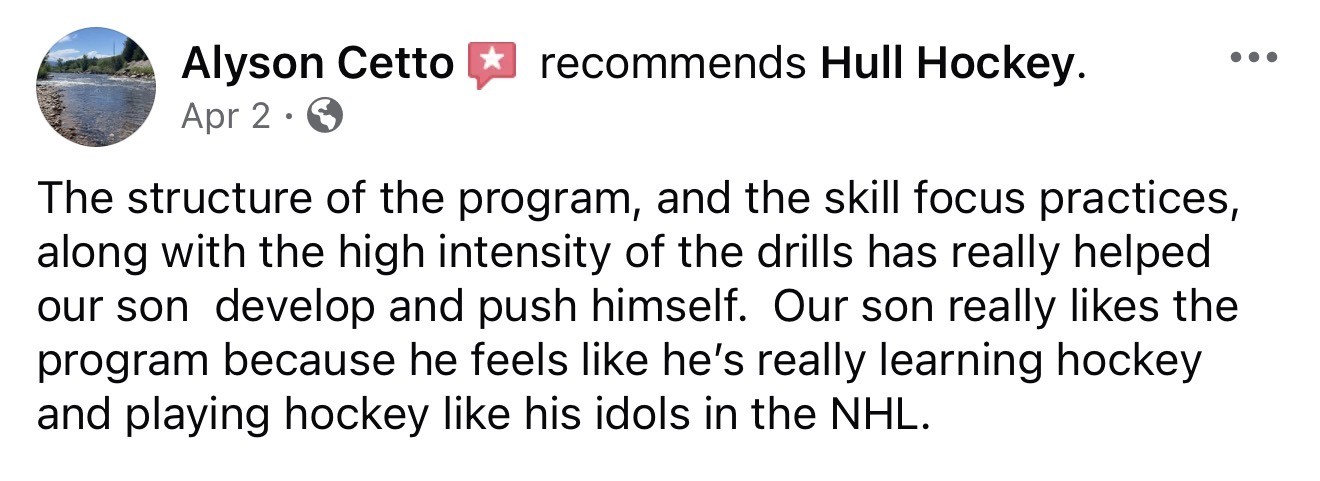Click the globe public audience icon
Image resolution: width=1320 pixels, height=481 pixels.
326,116
